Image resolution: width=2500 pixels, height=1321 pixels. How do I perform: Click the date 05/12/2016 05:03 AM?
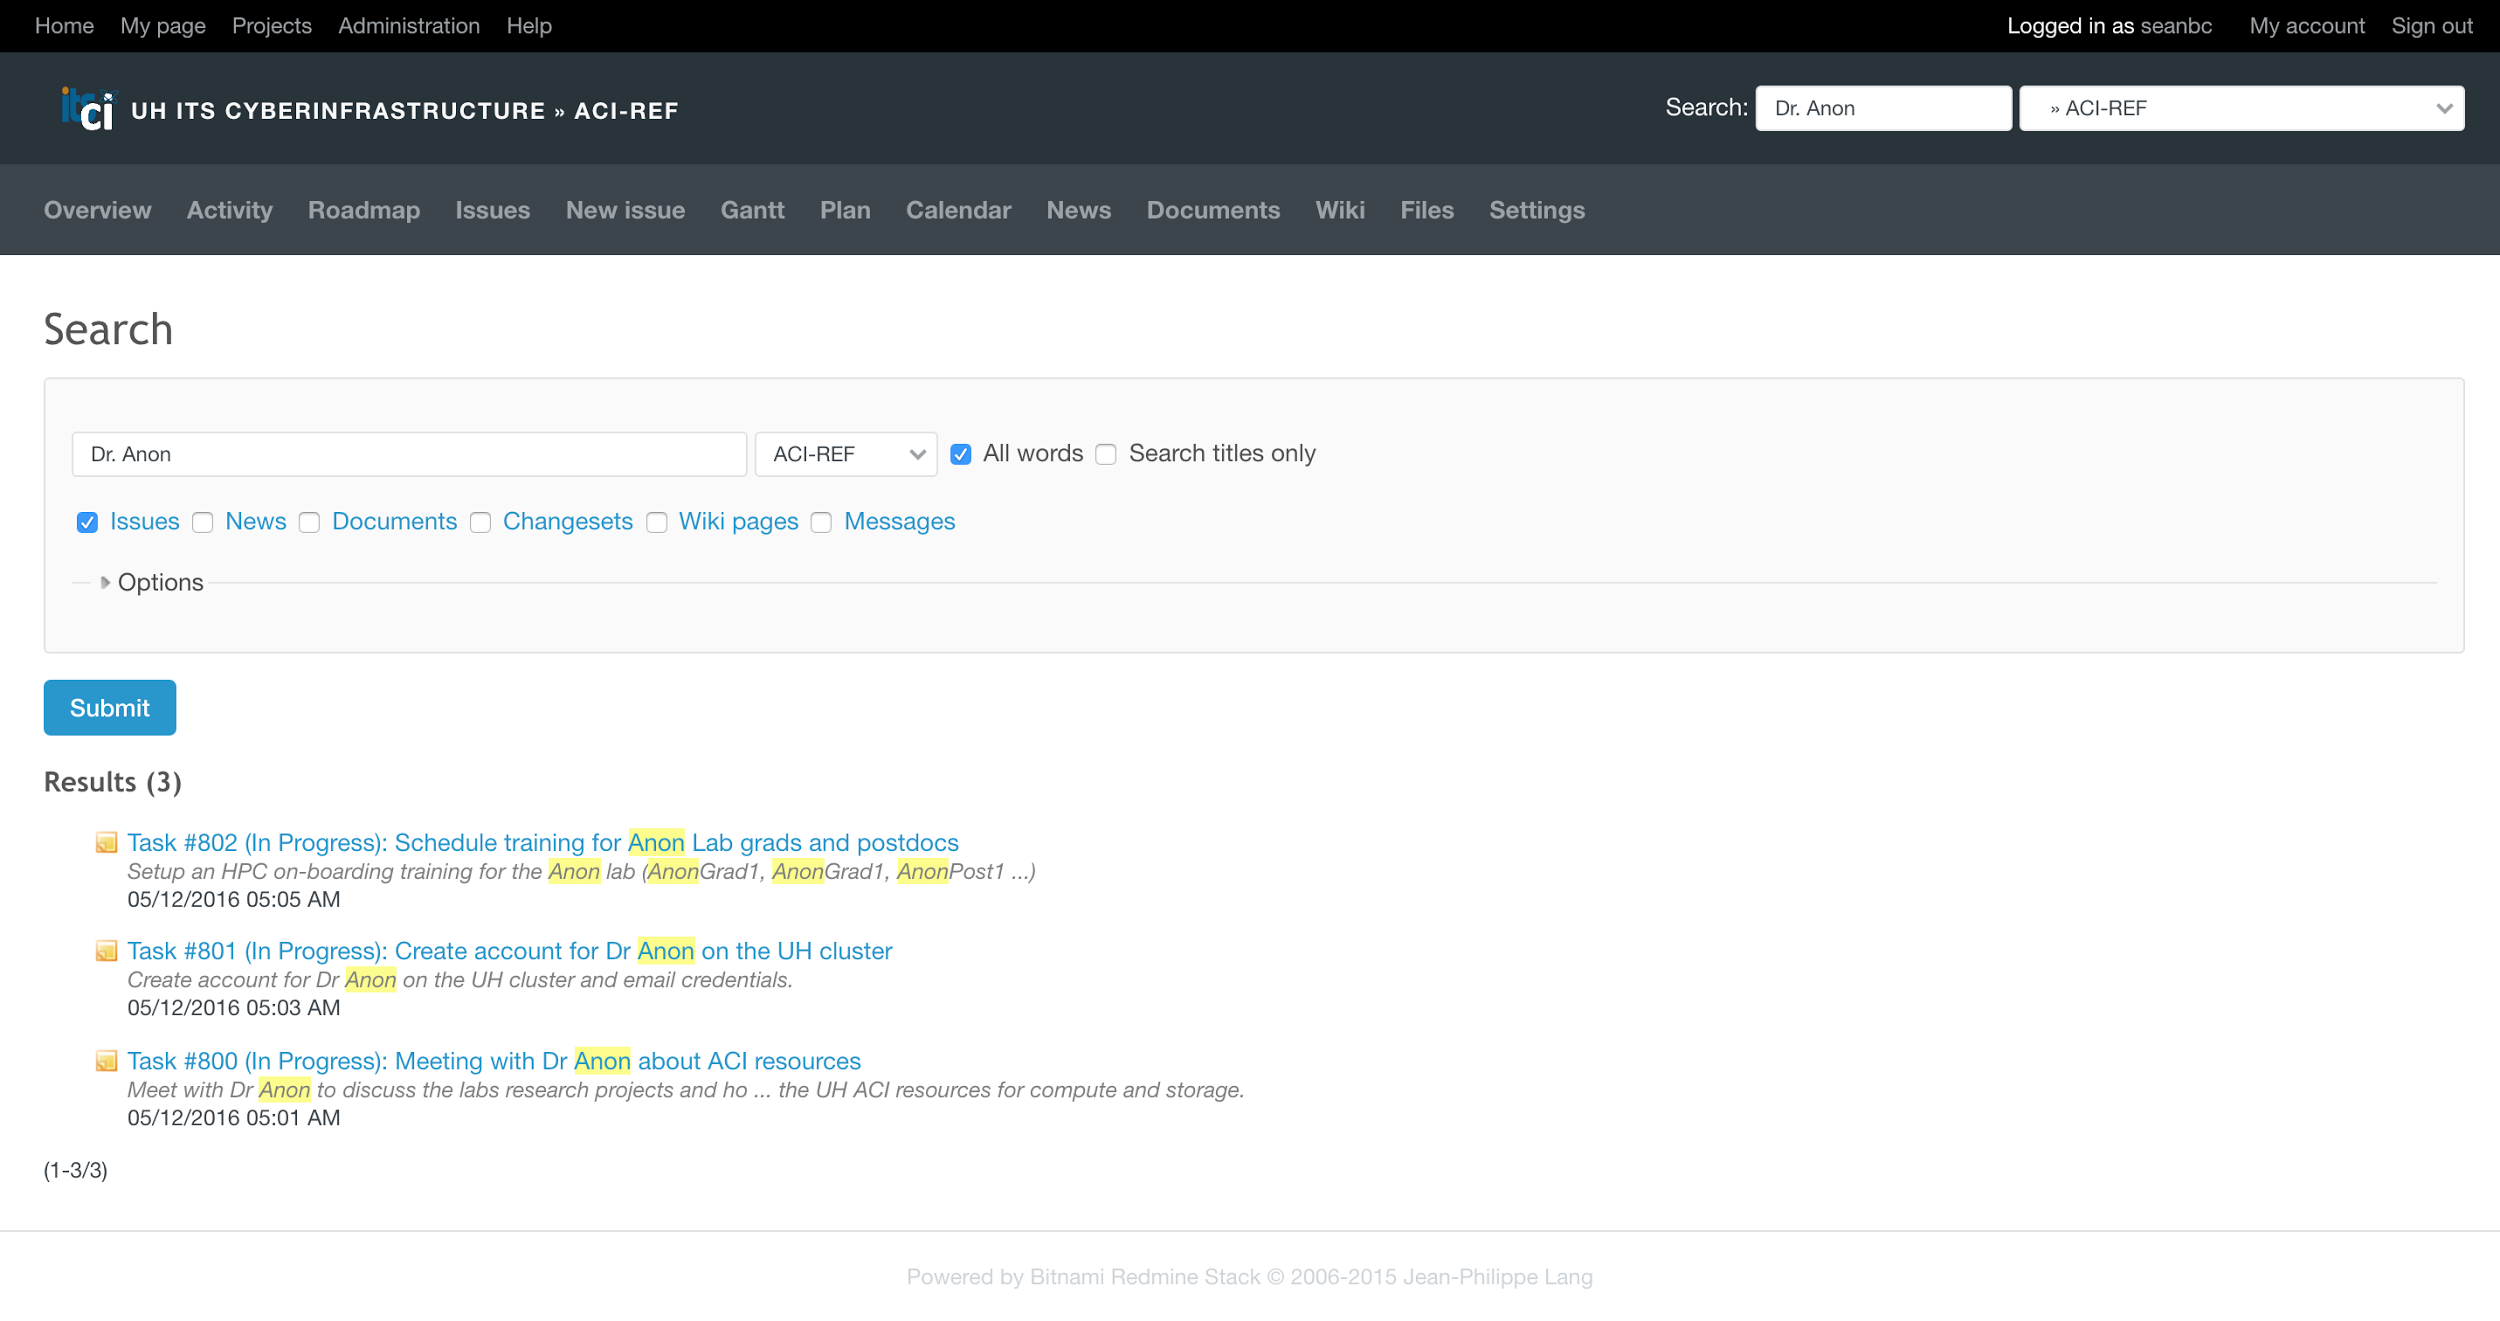pos(234,1008)
